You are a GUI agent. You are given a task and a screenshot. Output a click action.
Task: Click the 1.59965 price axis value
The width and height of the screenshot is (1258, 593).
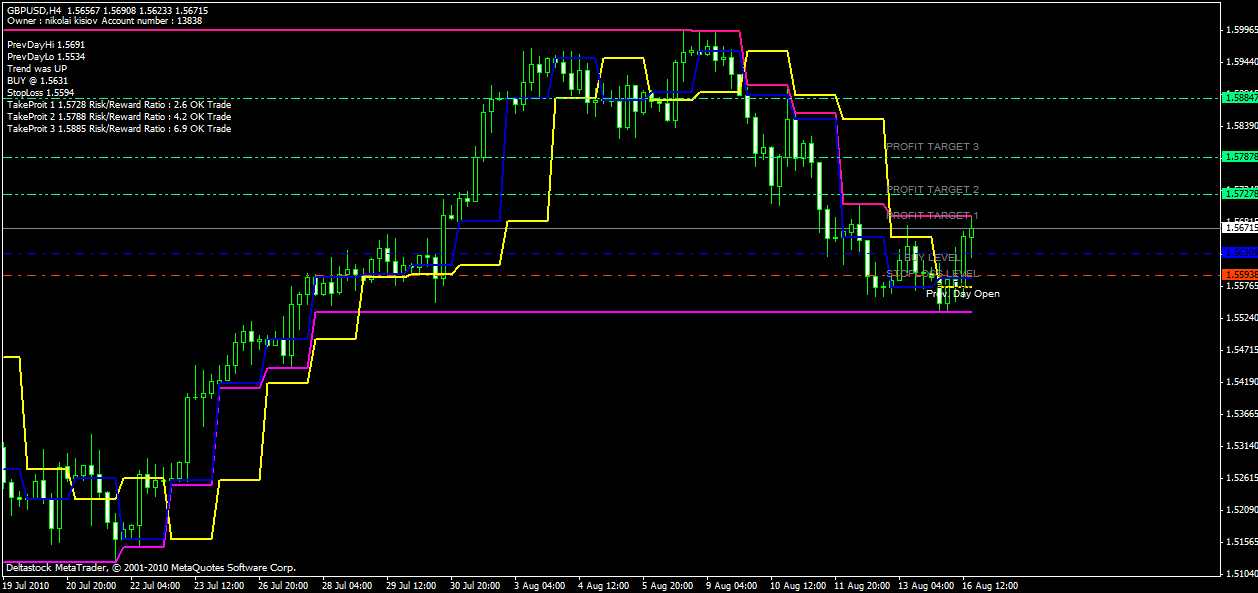pos(1241,30)
